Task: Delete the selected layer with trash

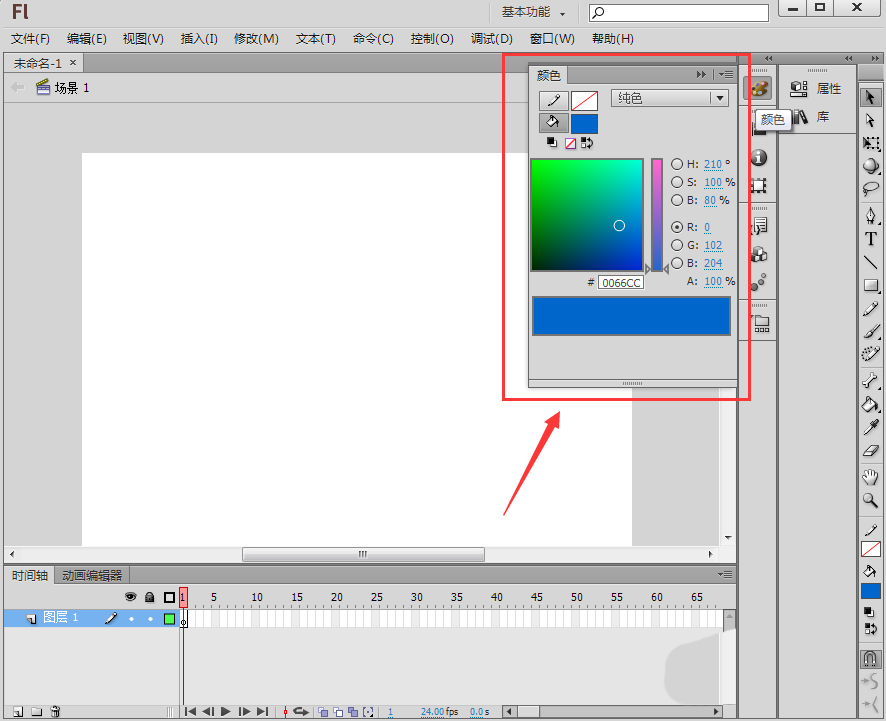Action: click(x=55, y=711)
